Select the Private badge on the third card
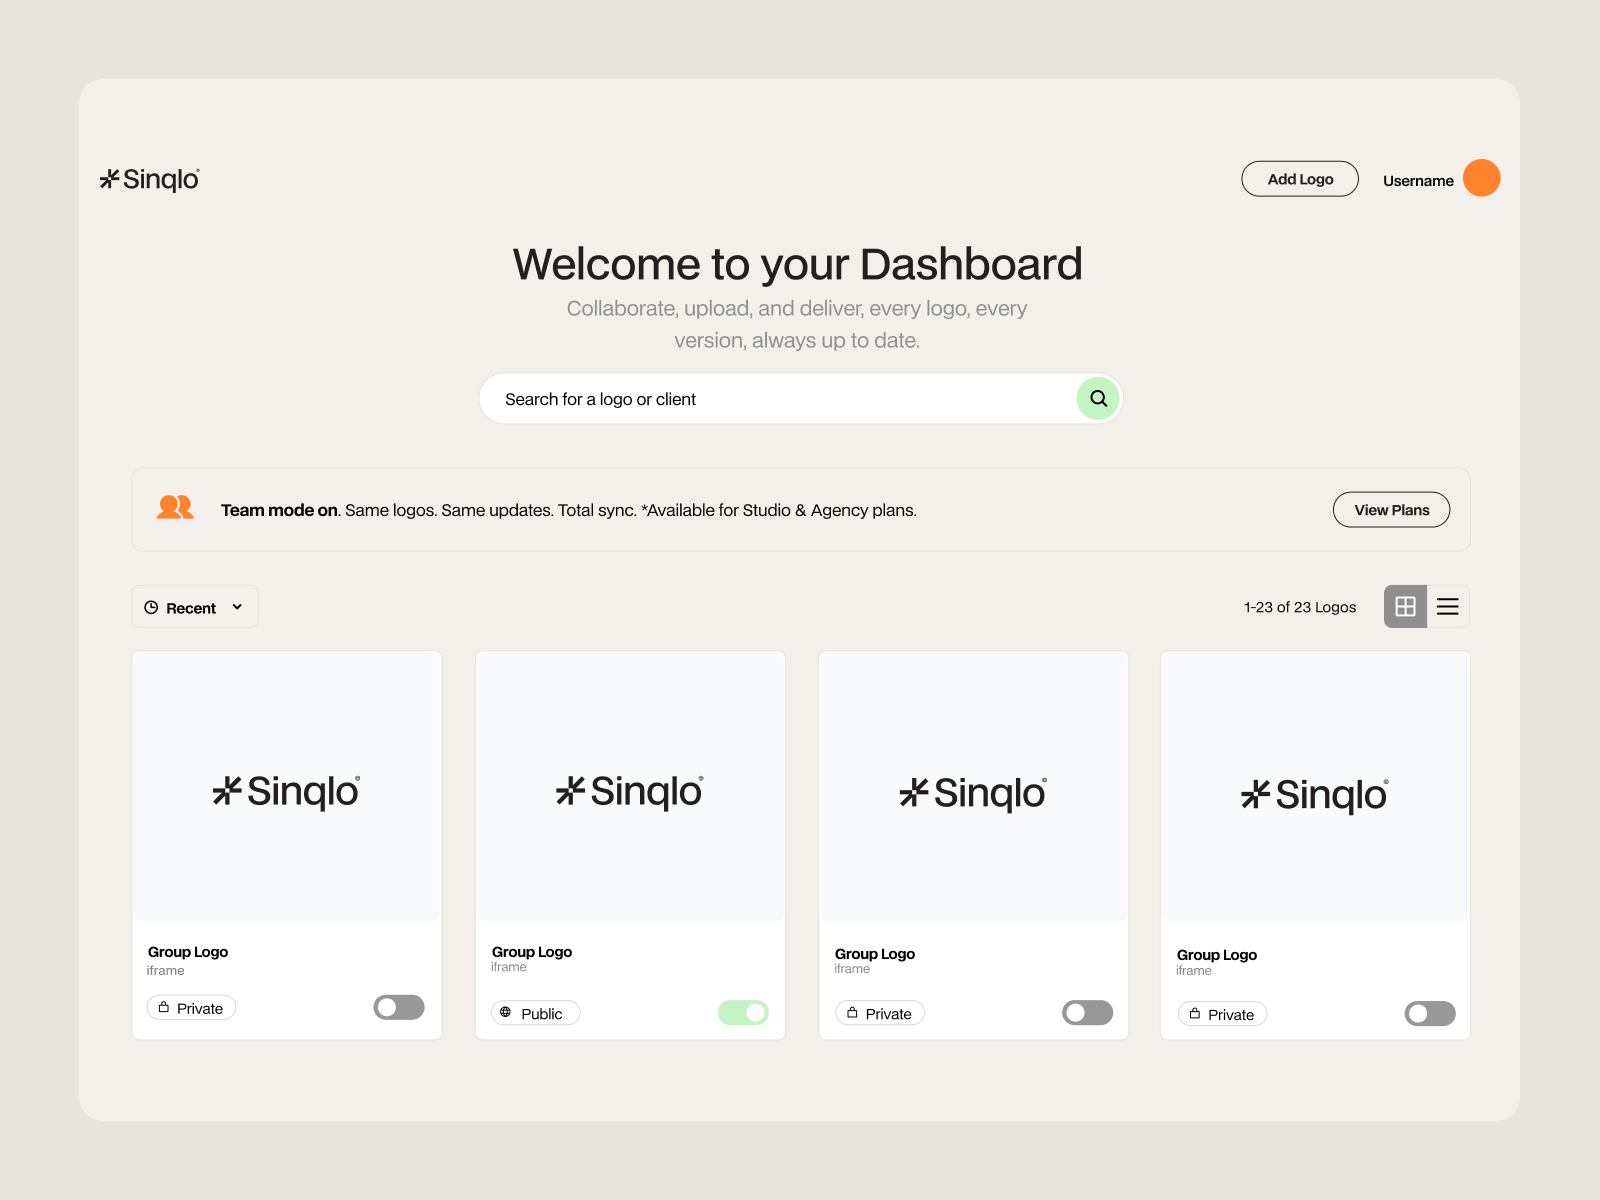Screen dimensions: 1600x1200 click(x=879, y=1012)
